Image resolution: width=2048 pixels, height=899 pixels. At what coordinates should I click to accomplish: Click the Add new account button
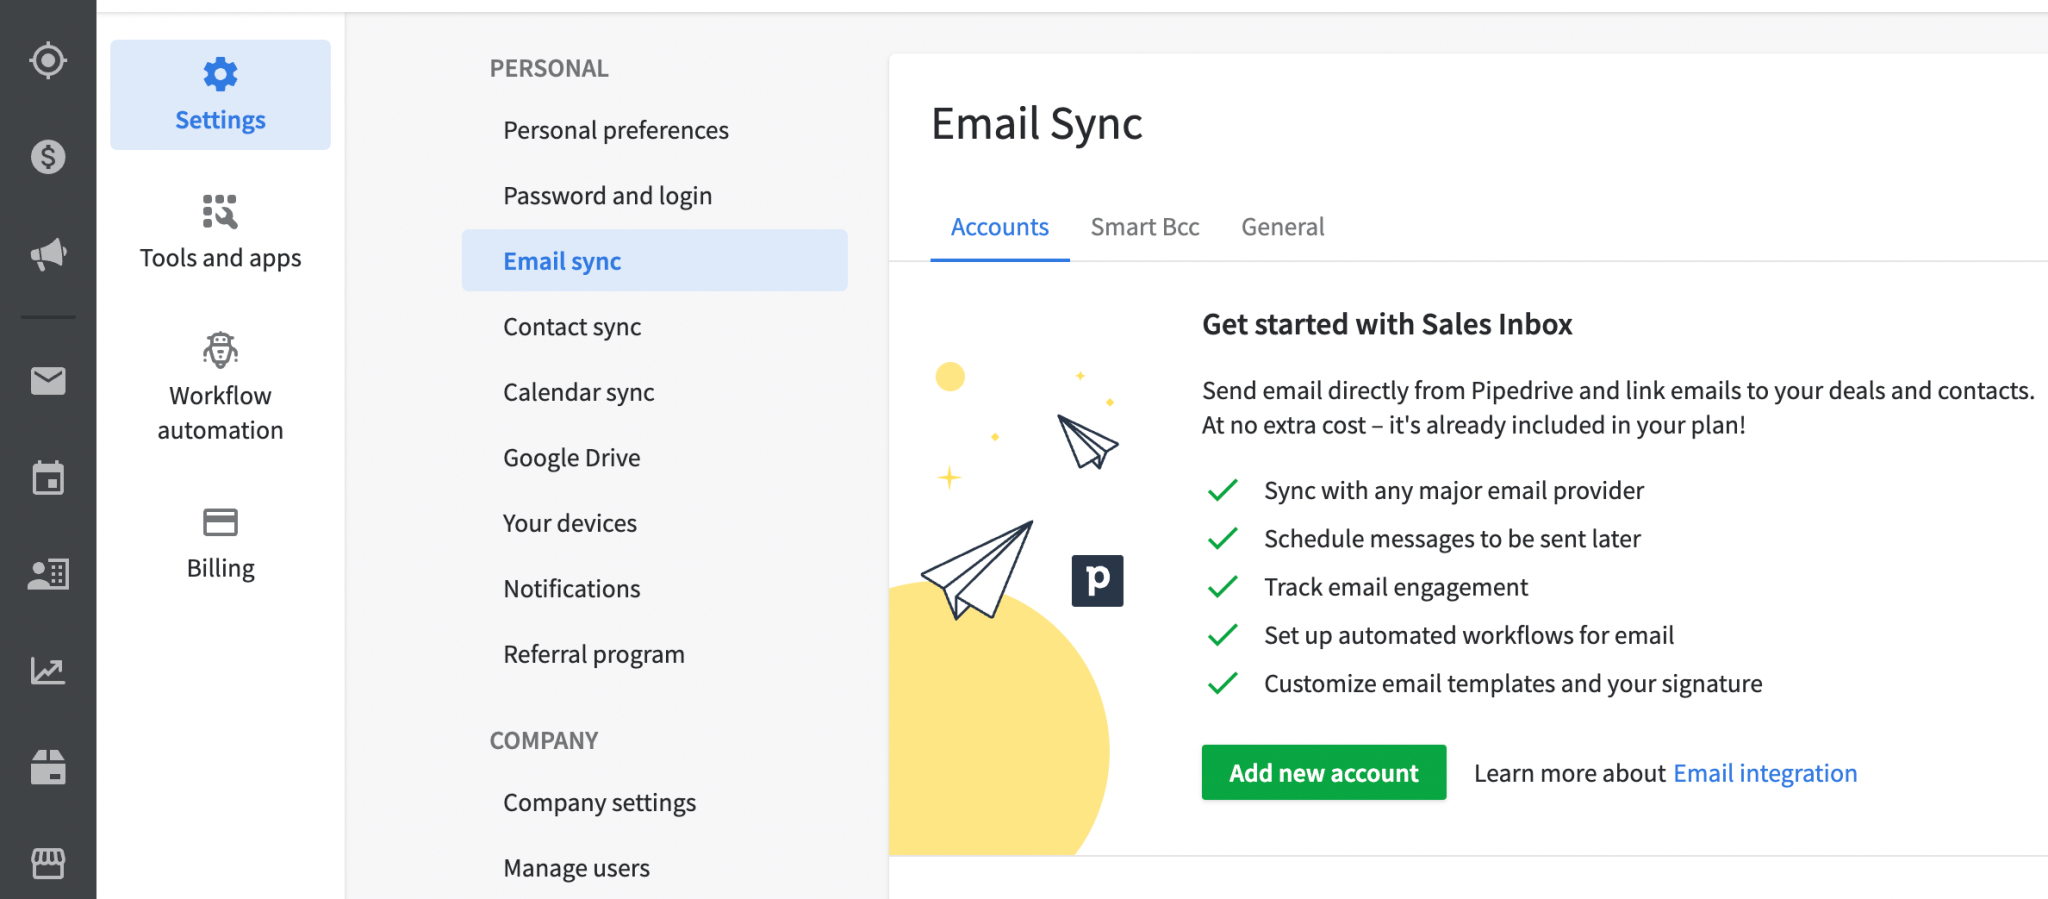coord(1323,772)
